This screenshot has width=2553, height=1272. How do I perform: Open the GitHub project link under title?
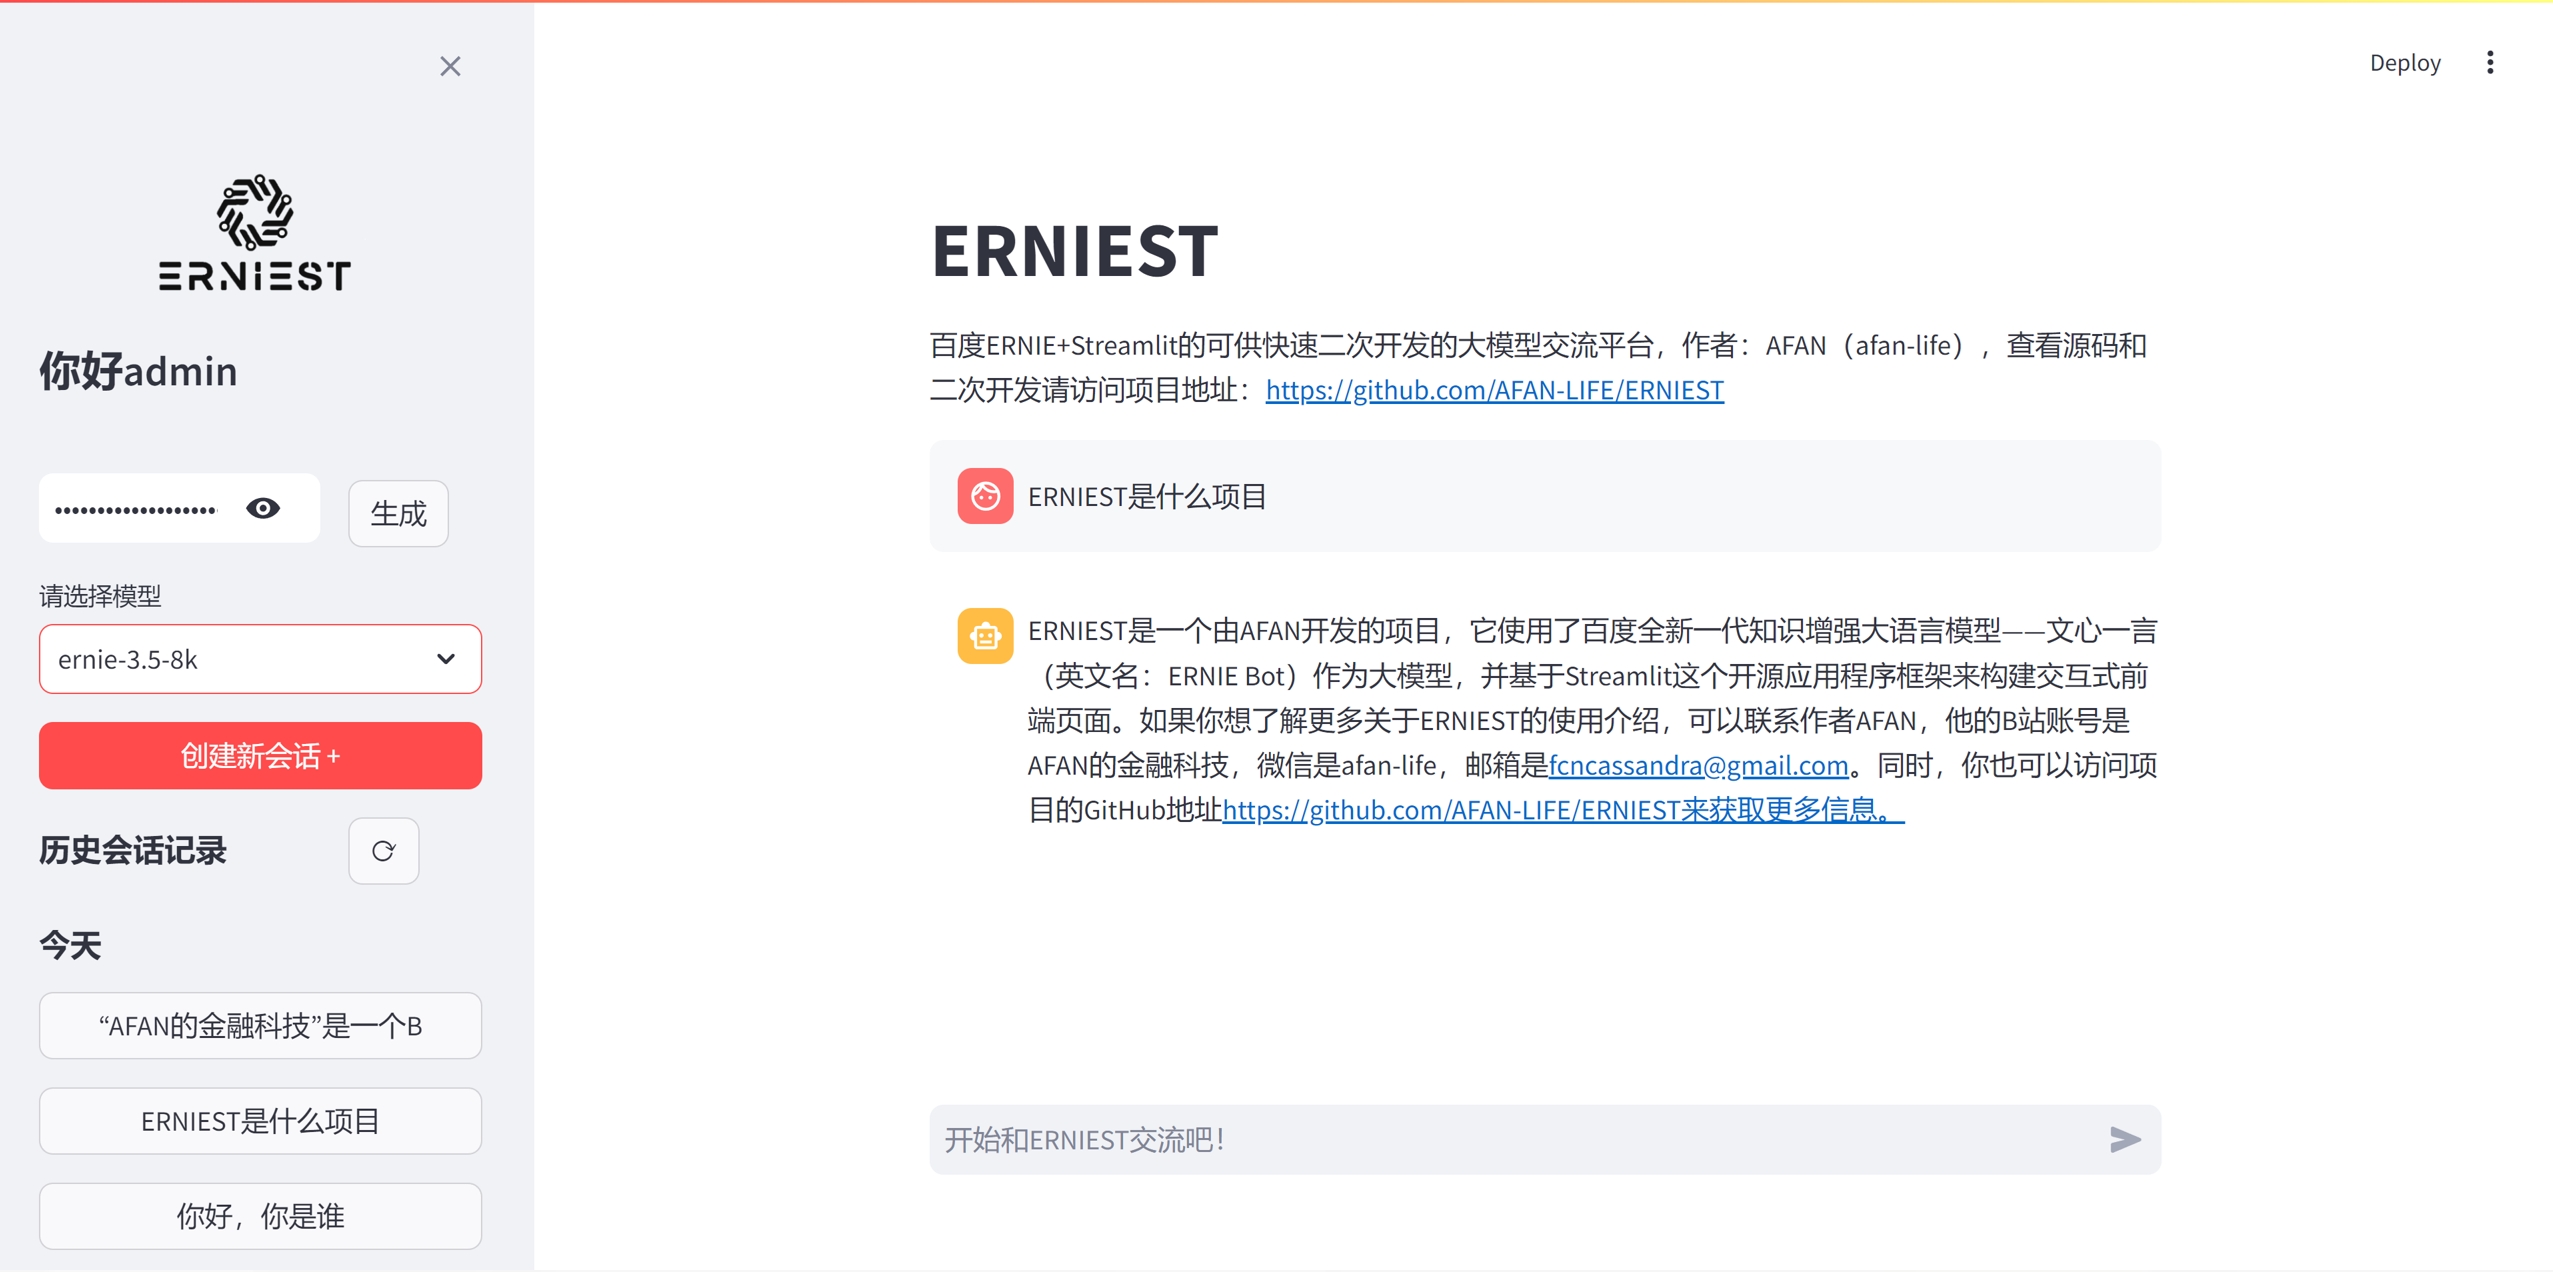coord(1494,390)
